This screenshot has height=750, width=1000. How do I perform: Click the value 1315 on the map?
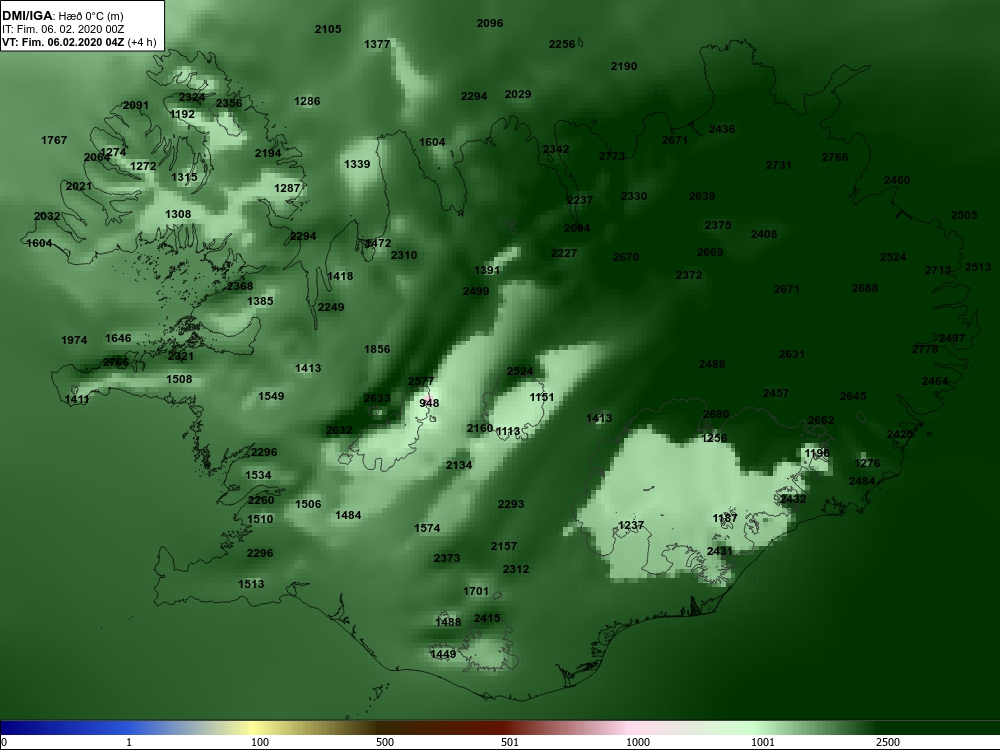(184, 177)
